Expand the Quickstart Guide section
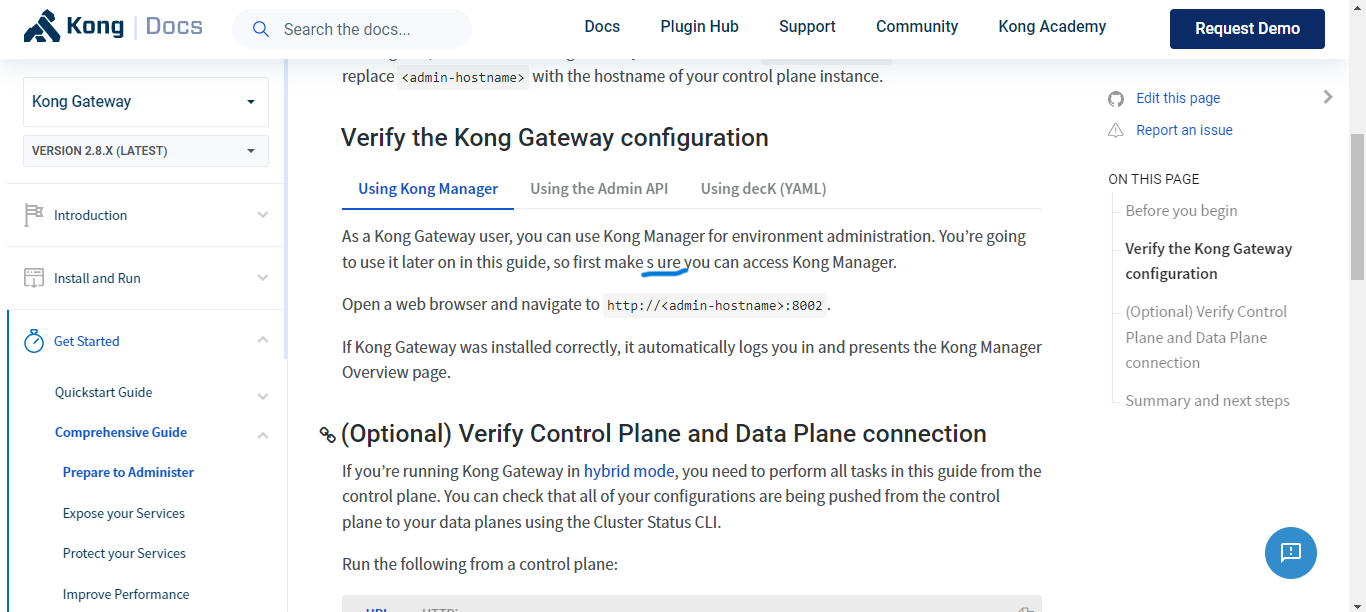This screenshot has height=612, width=1366. tap(262, 395)
